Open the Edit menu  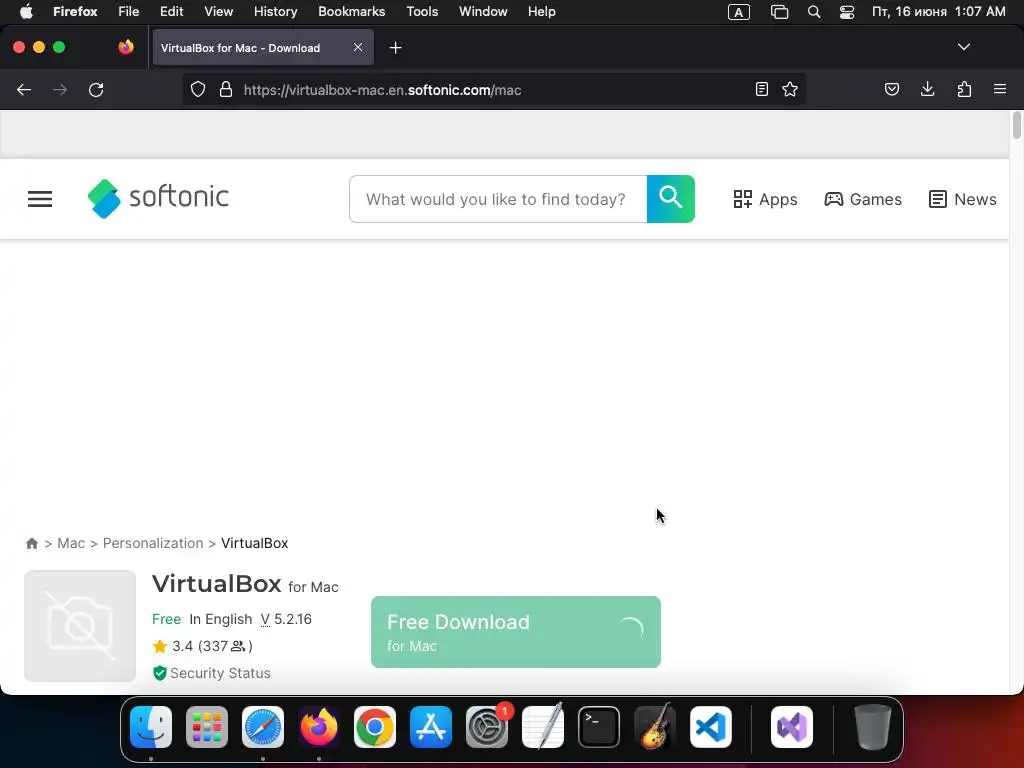click(171, 12)
